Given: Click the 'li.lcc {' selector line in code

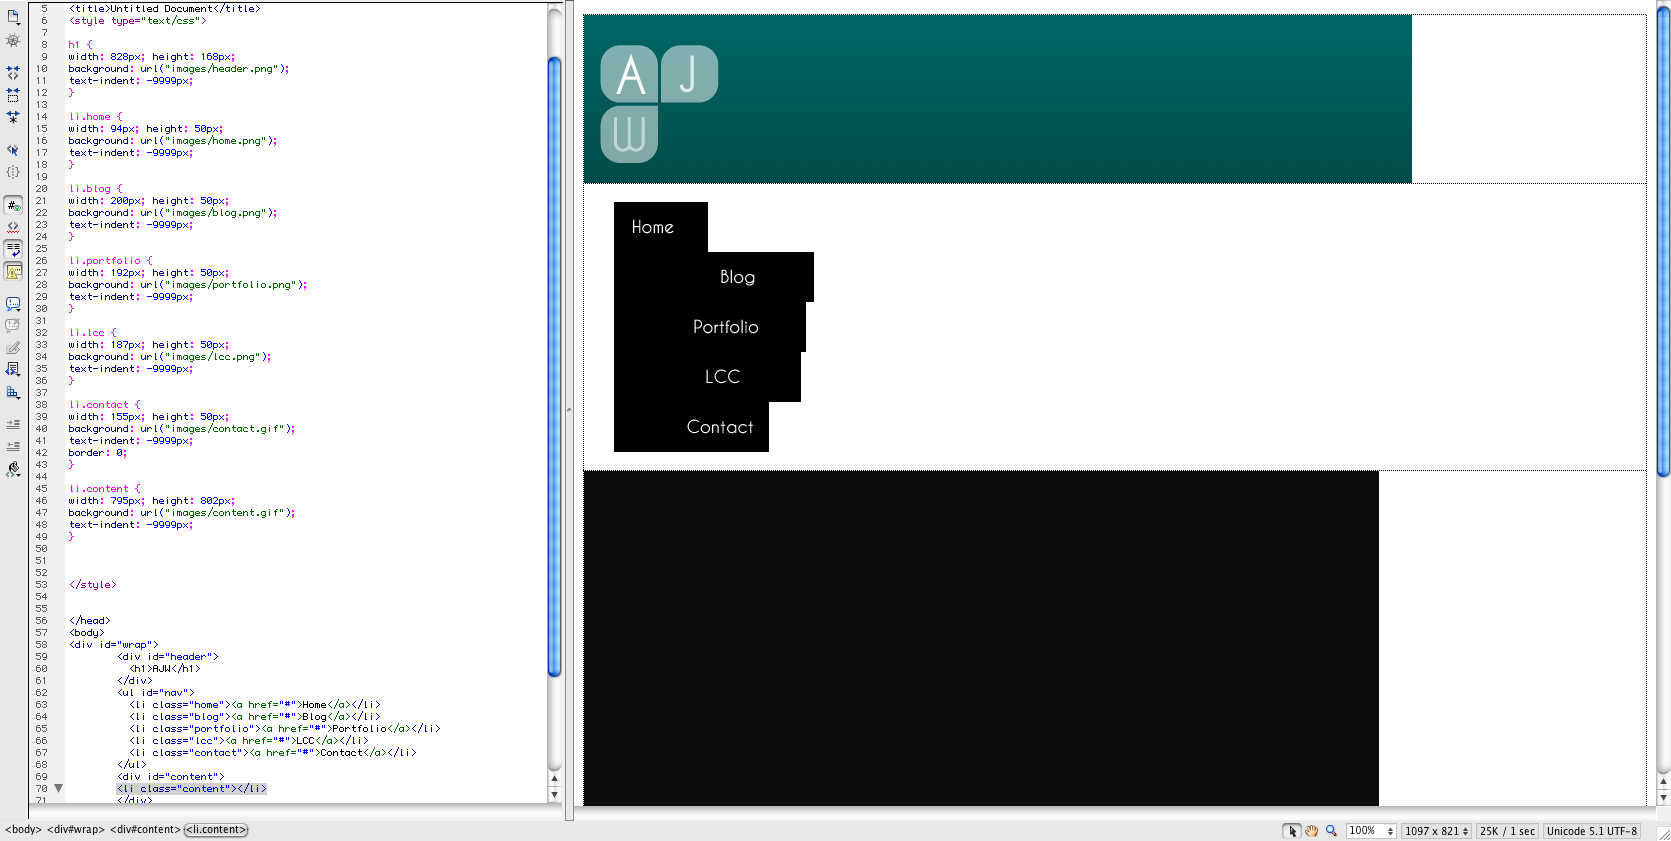Looking at the screenshot, I should [93, 333].
